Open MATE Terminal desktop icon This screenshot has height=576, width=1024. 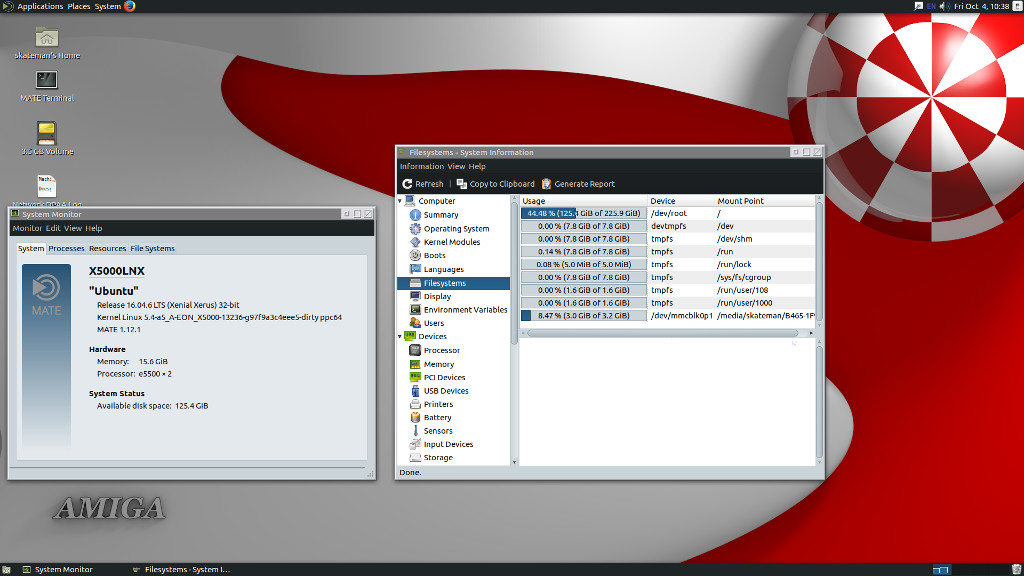click(46, 86)
